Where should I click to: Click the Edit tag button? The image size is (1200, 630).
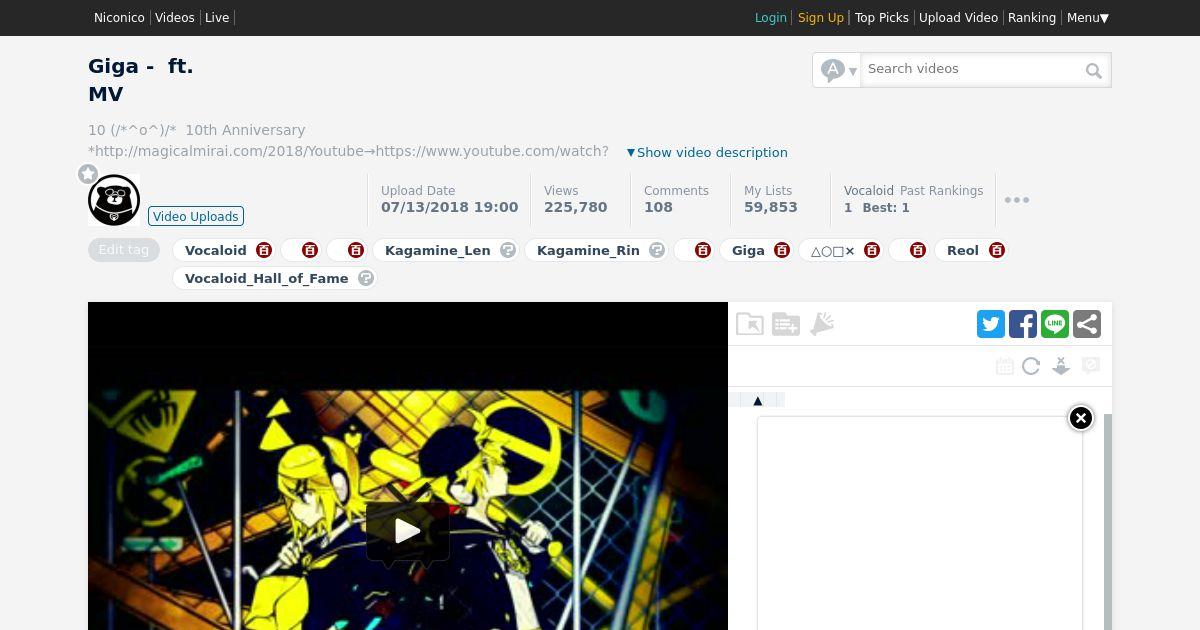(124, 250)
